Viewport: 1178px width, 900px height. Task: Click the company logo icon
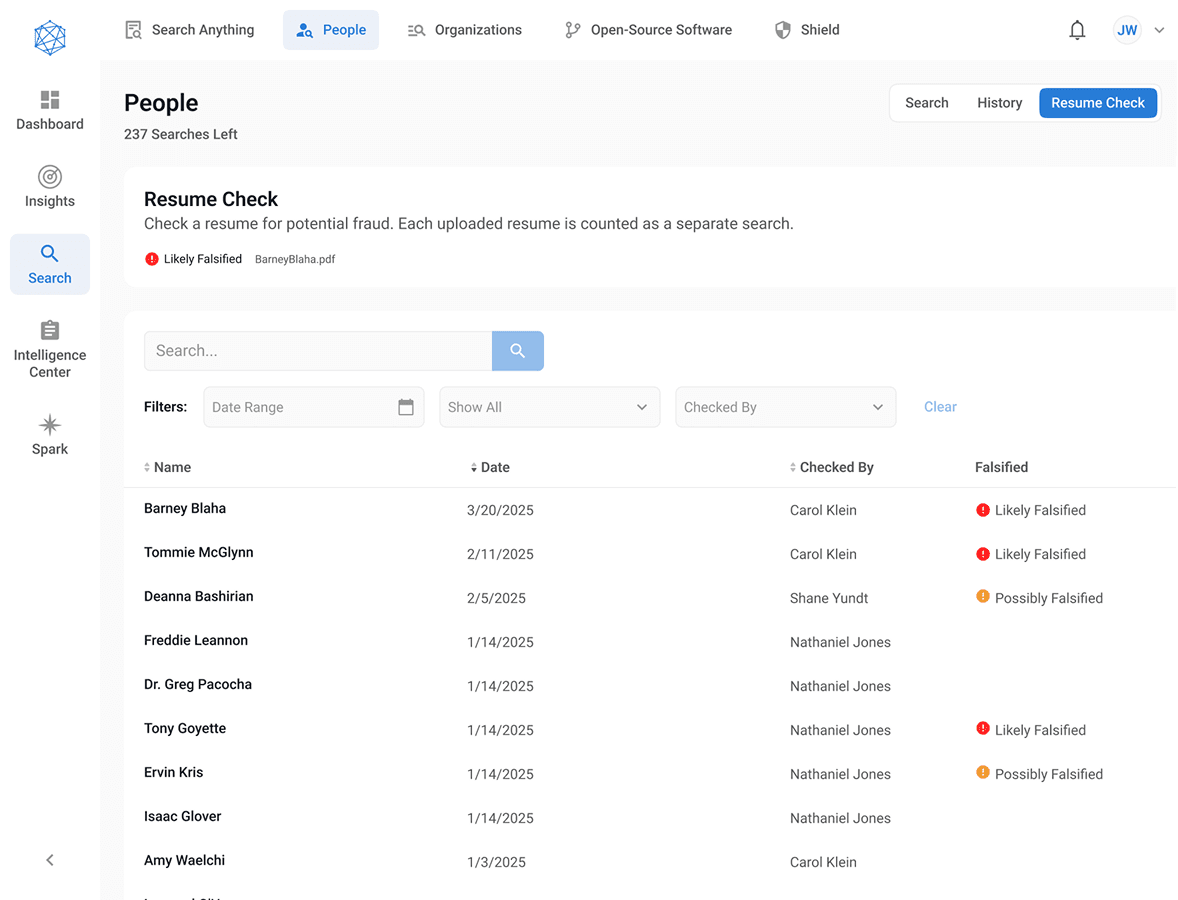pos(50,38)
